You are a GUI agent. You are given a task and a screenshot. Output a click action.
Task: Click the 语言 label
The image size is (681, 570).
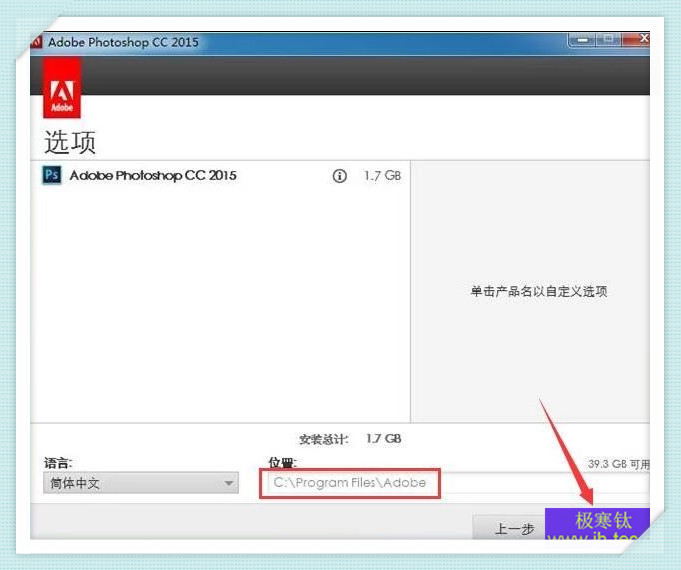click(58, 463)
